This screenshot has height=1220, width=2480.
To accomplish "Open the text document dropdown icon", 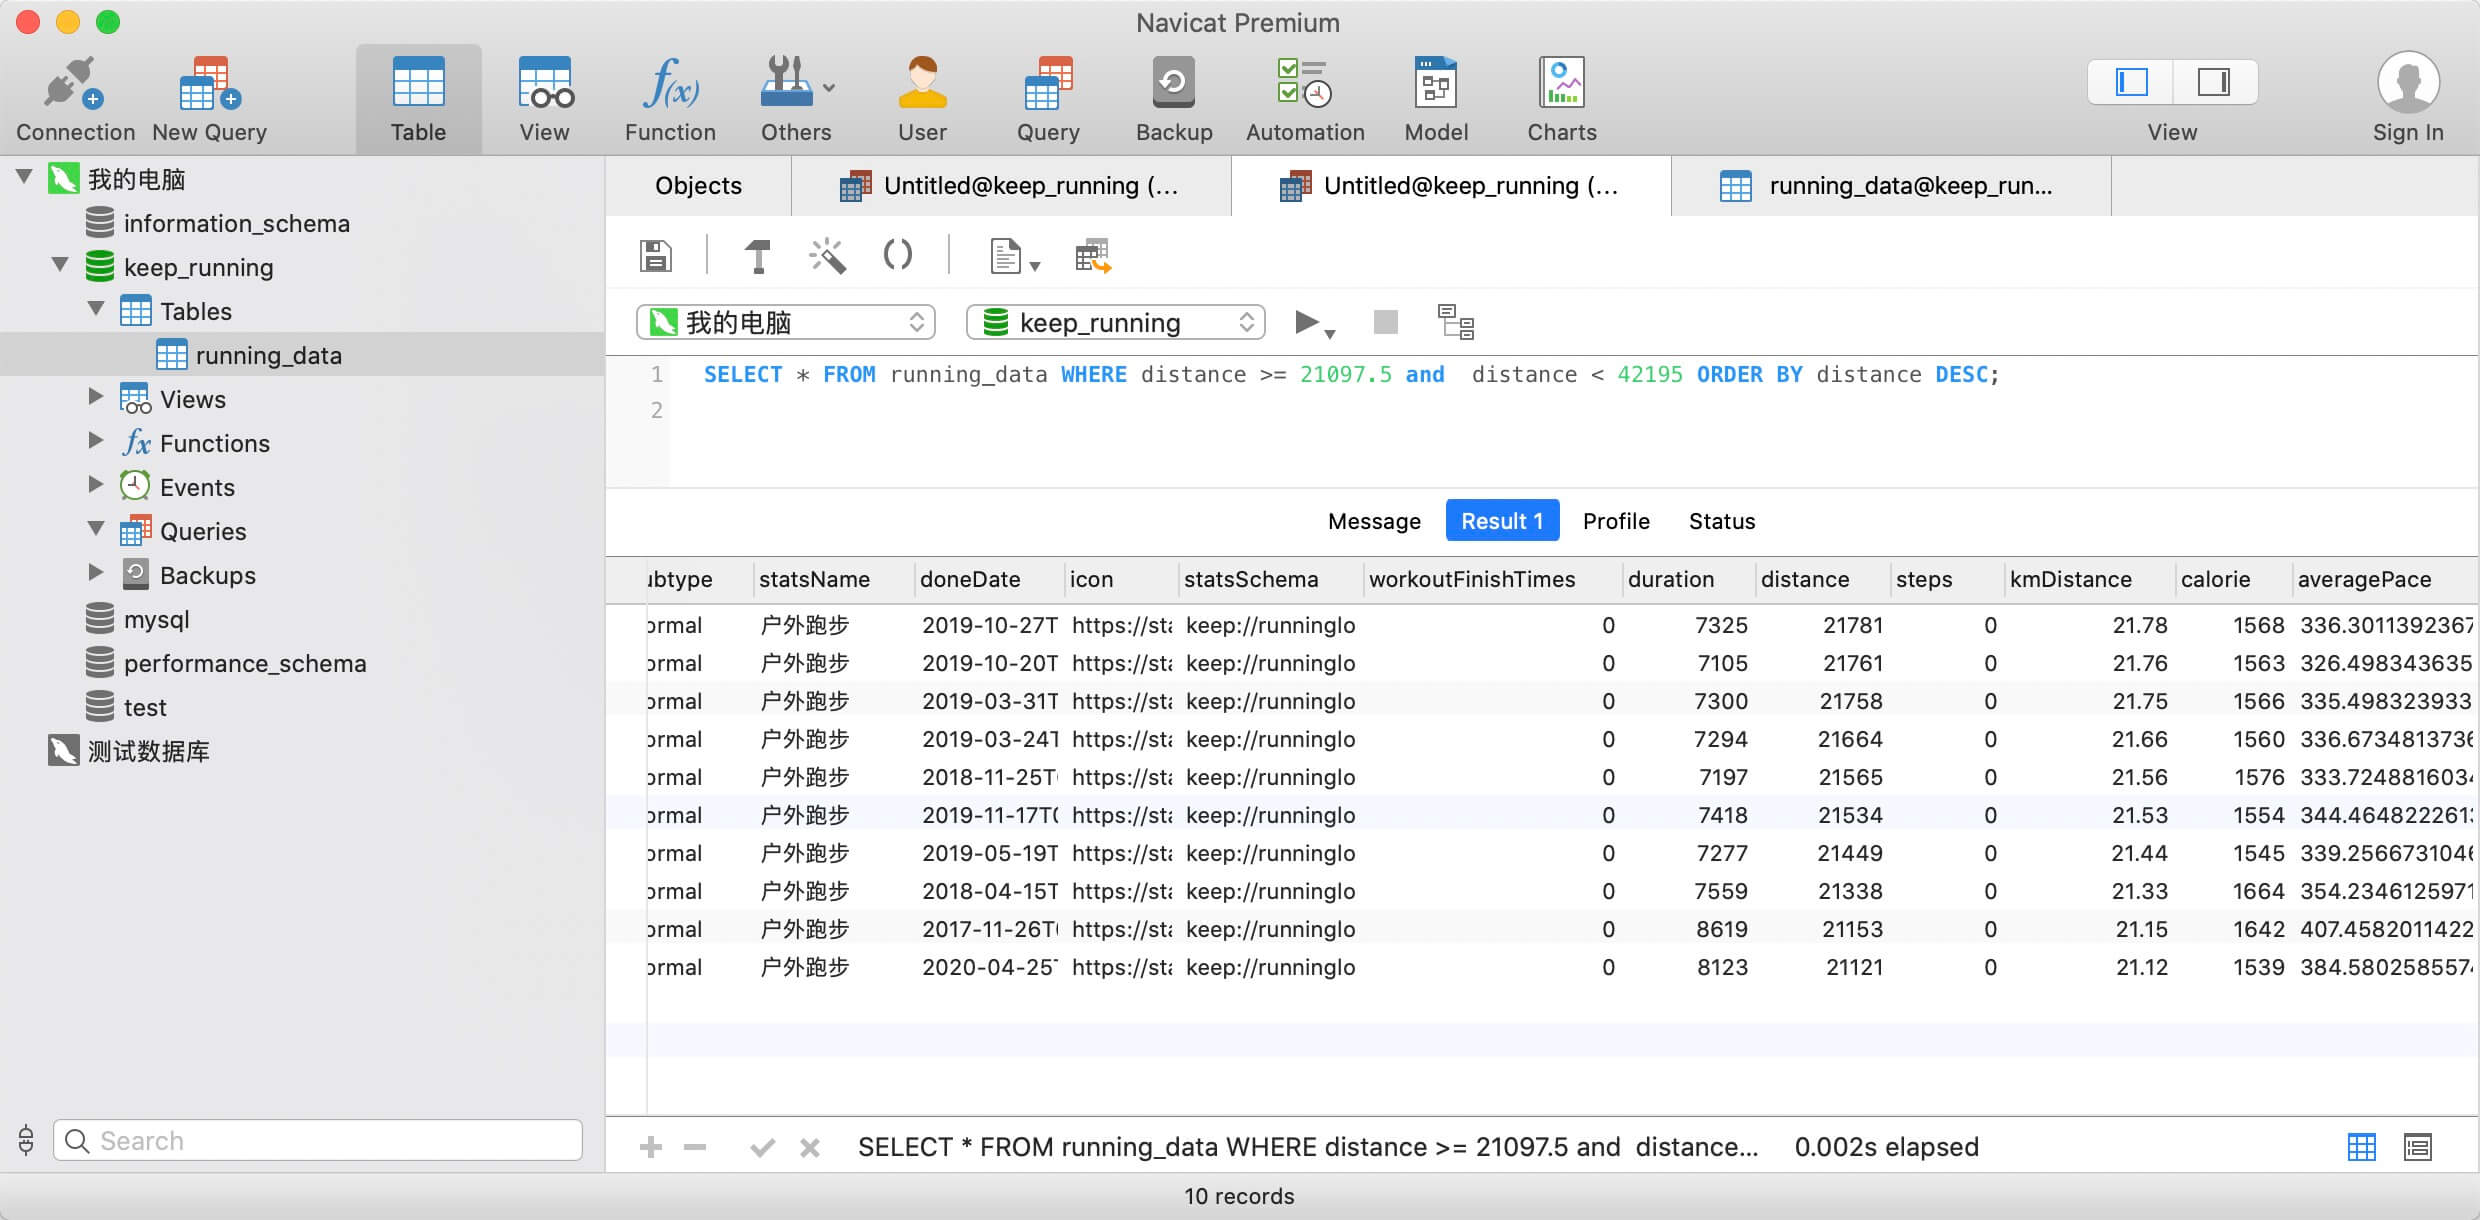I will coord(1014,256).
